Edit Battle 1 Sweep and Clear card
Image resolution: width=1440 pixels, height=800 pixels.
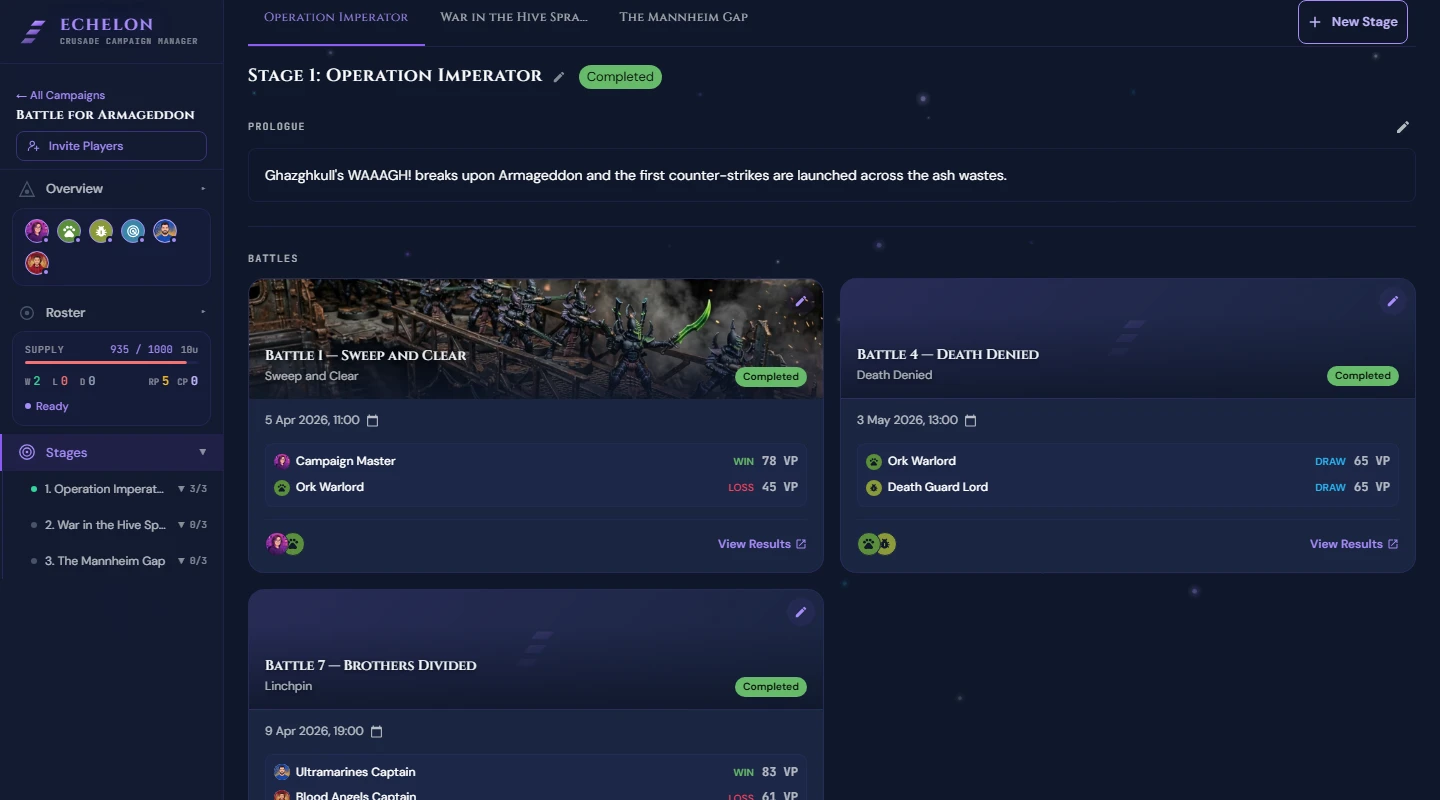click(800, 301)
